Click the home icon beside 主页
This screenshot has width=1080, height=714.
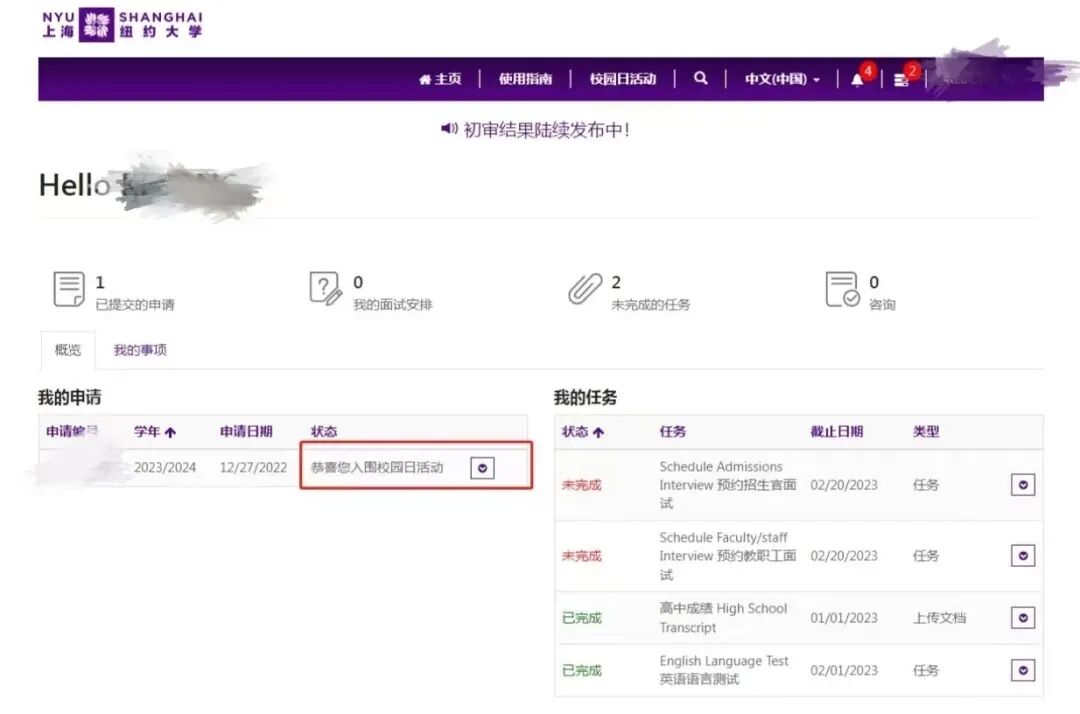425,79
